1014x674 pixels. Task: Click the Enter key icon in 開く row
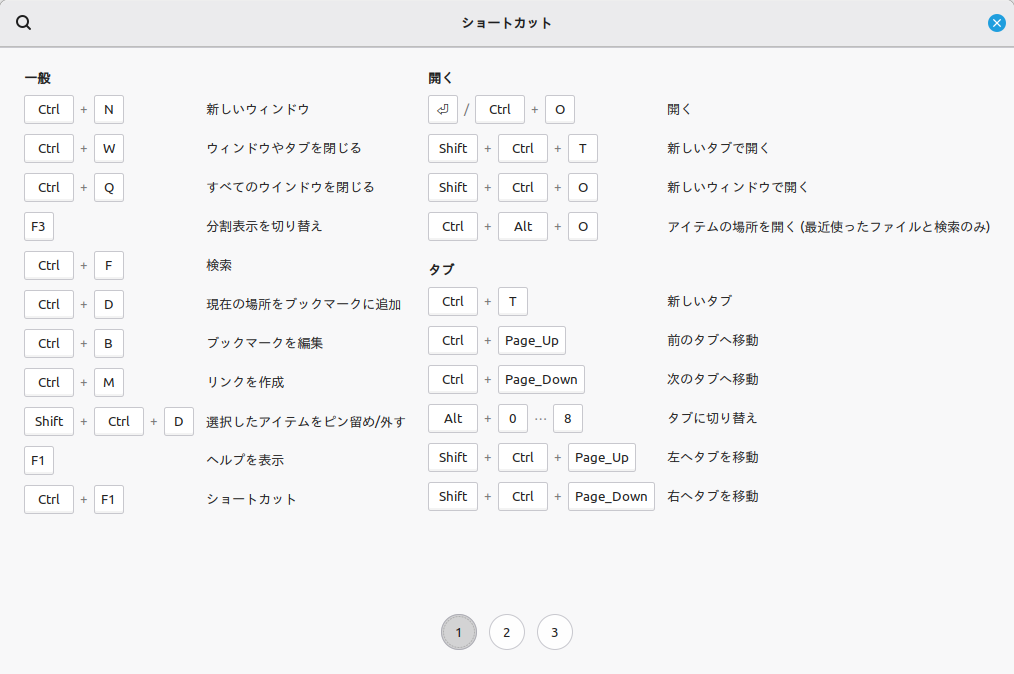pyautogui.click(x=443, y=109)
